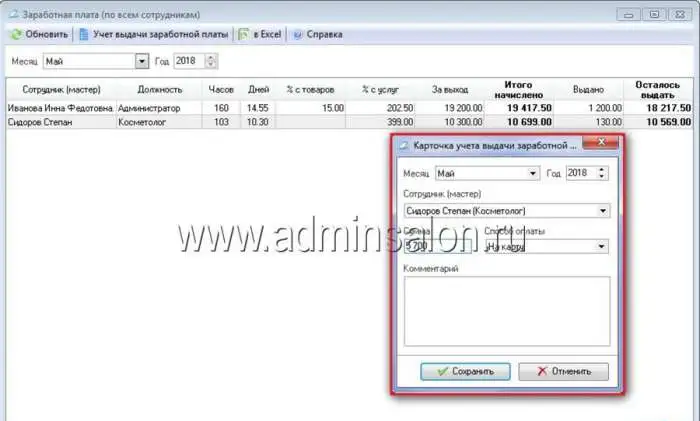Click Год spinner arrows in payment card dialog
Viewport: 700px width, 421px height.
click(x=602, y=173)
